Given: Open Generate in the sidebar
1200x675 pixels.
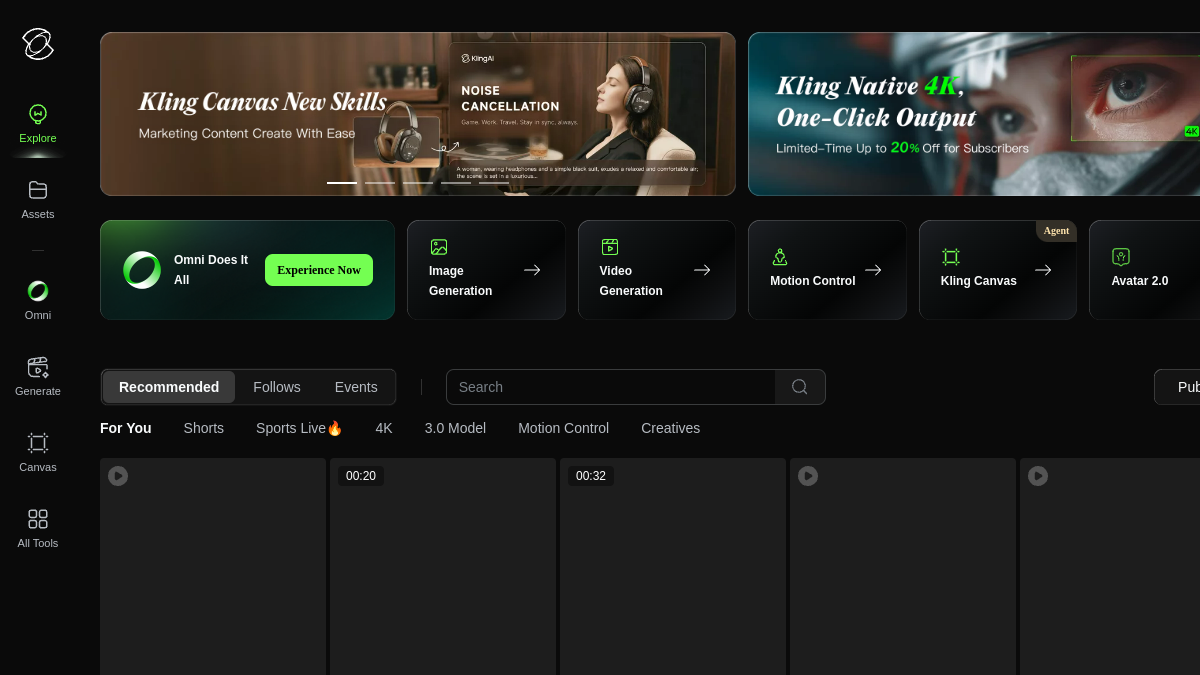Looking at the screenshot, I should coord(38,376).
